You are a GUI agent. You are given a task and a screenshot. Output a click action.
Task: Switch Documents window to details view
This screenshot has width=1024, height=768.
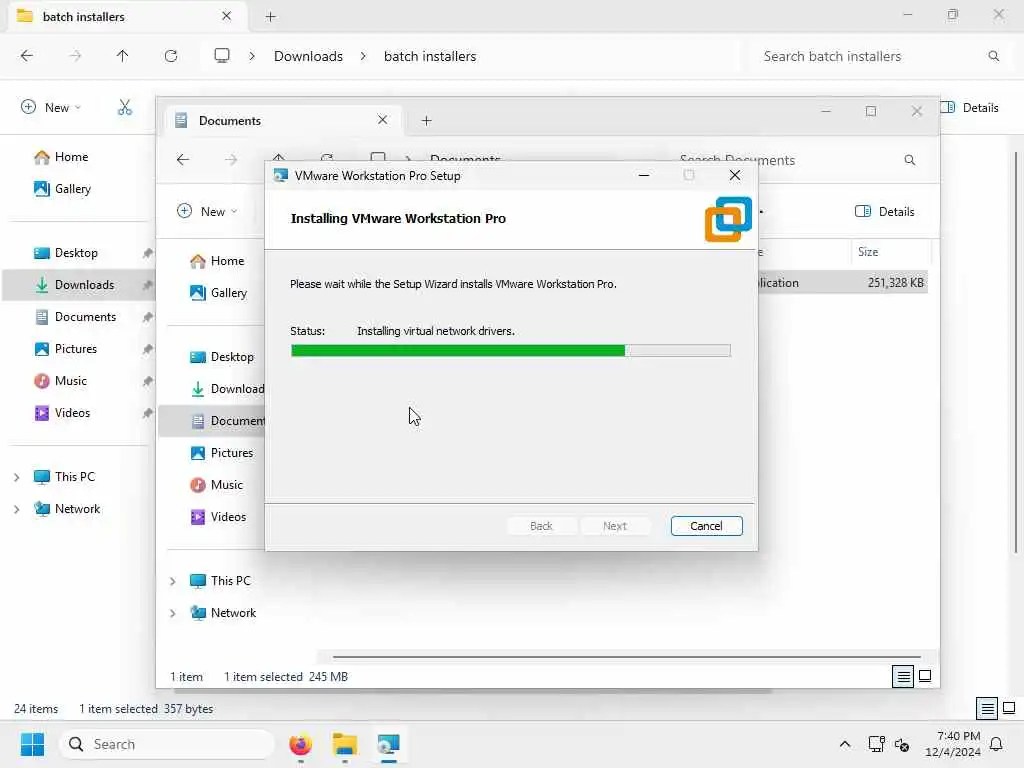903,677
